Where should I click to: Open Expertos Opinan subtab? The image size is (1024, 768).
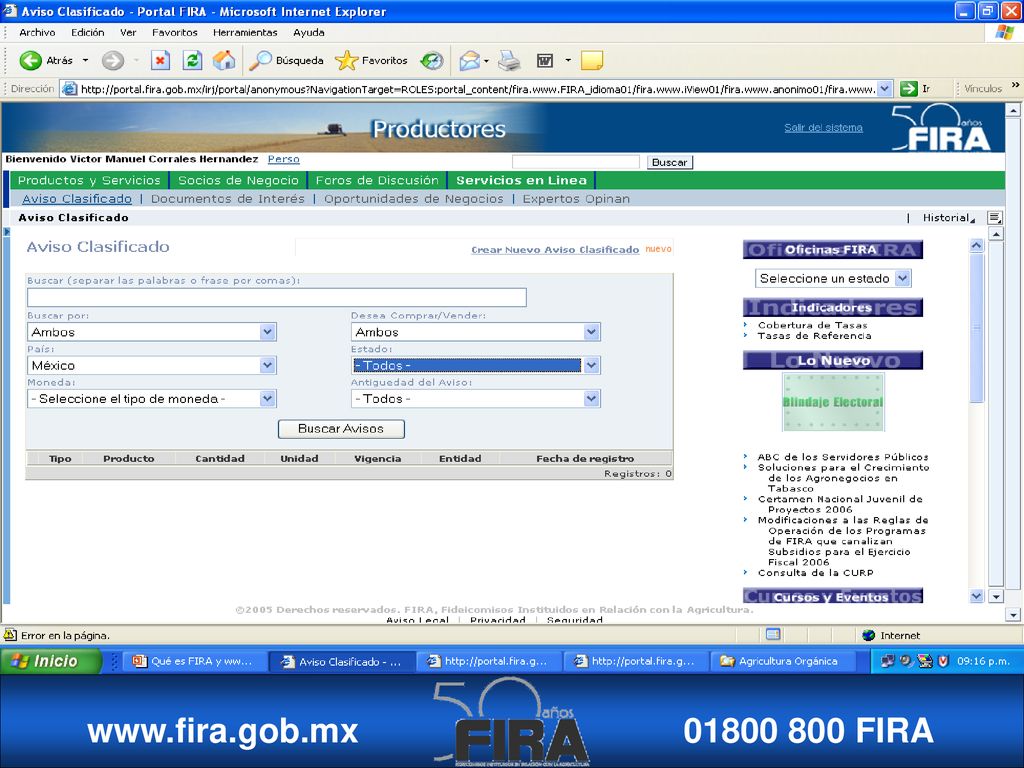point(576,199)
